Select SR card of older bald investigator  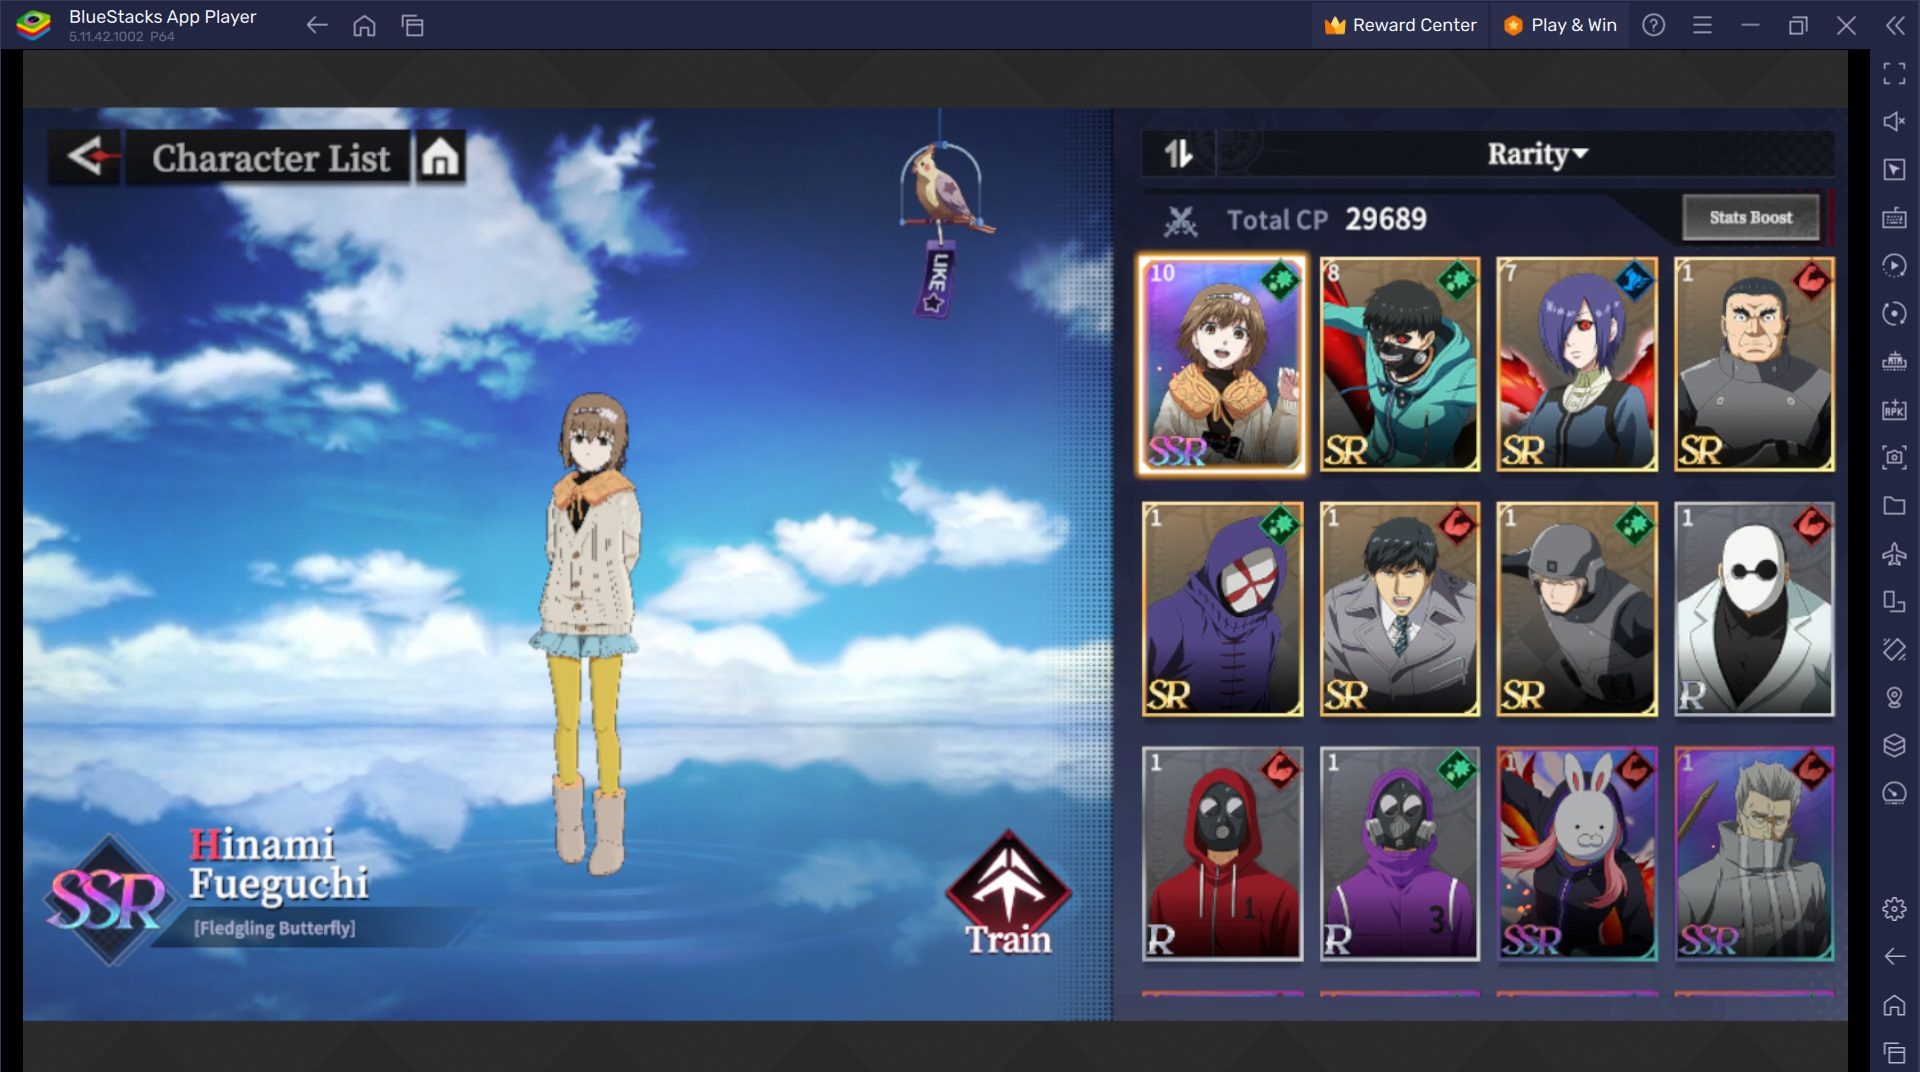[x=1754, y=364]
